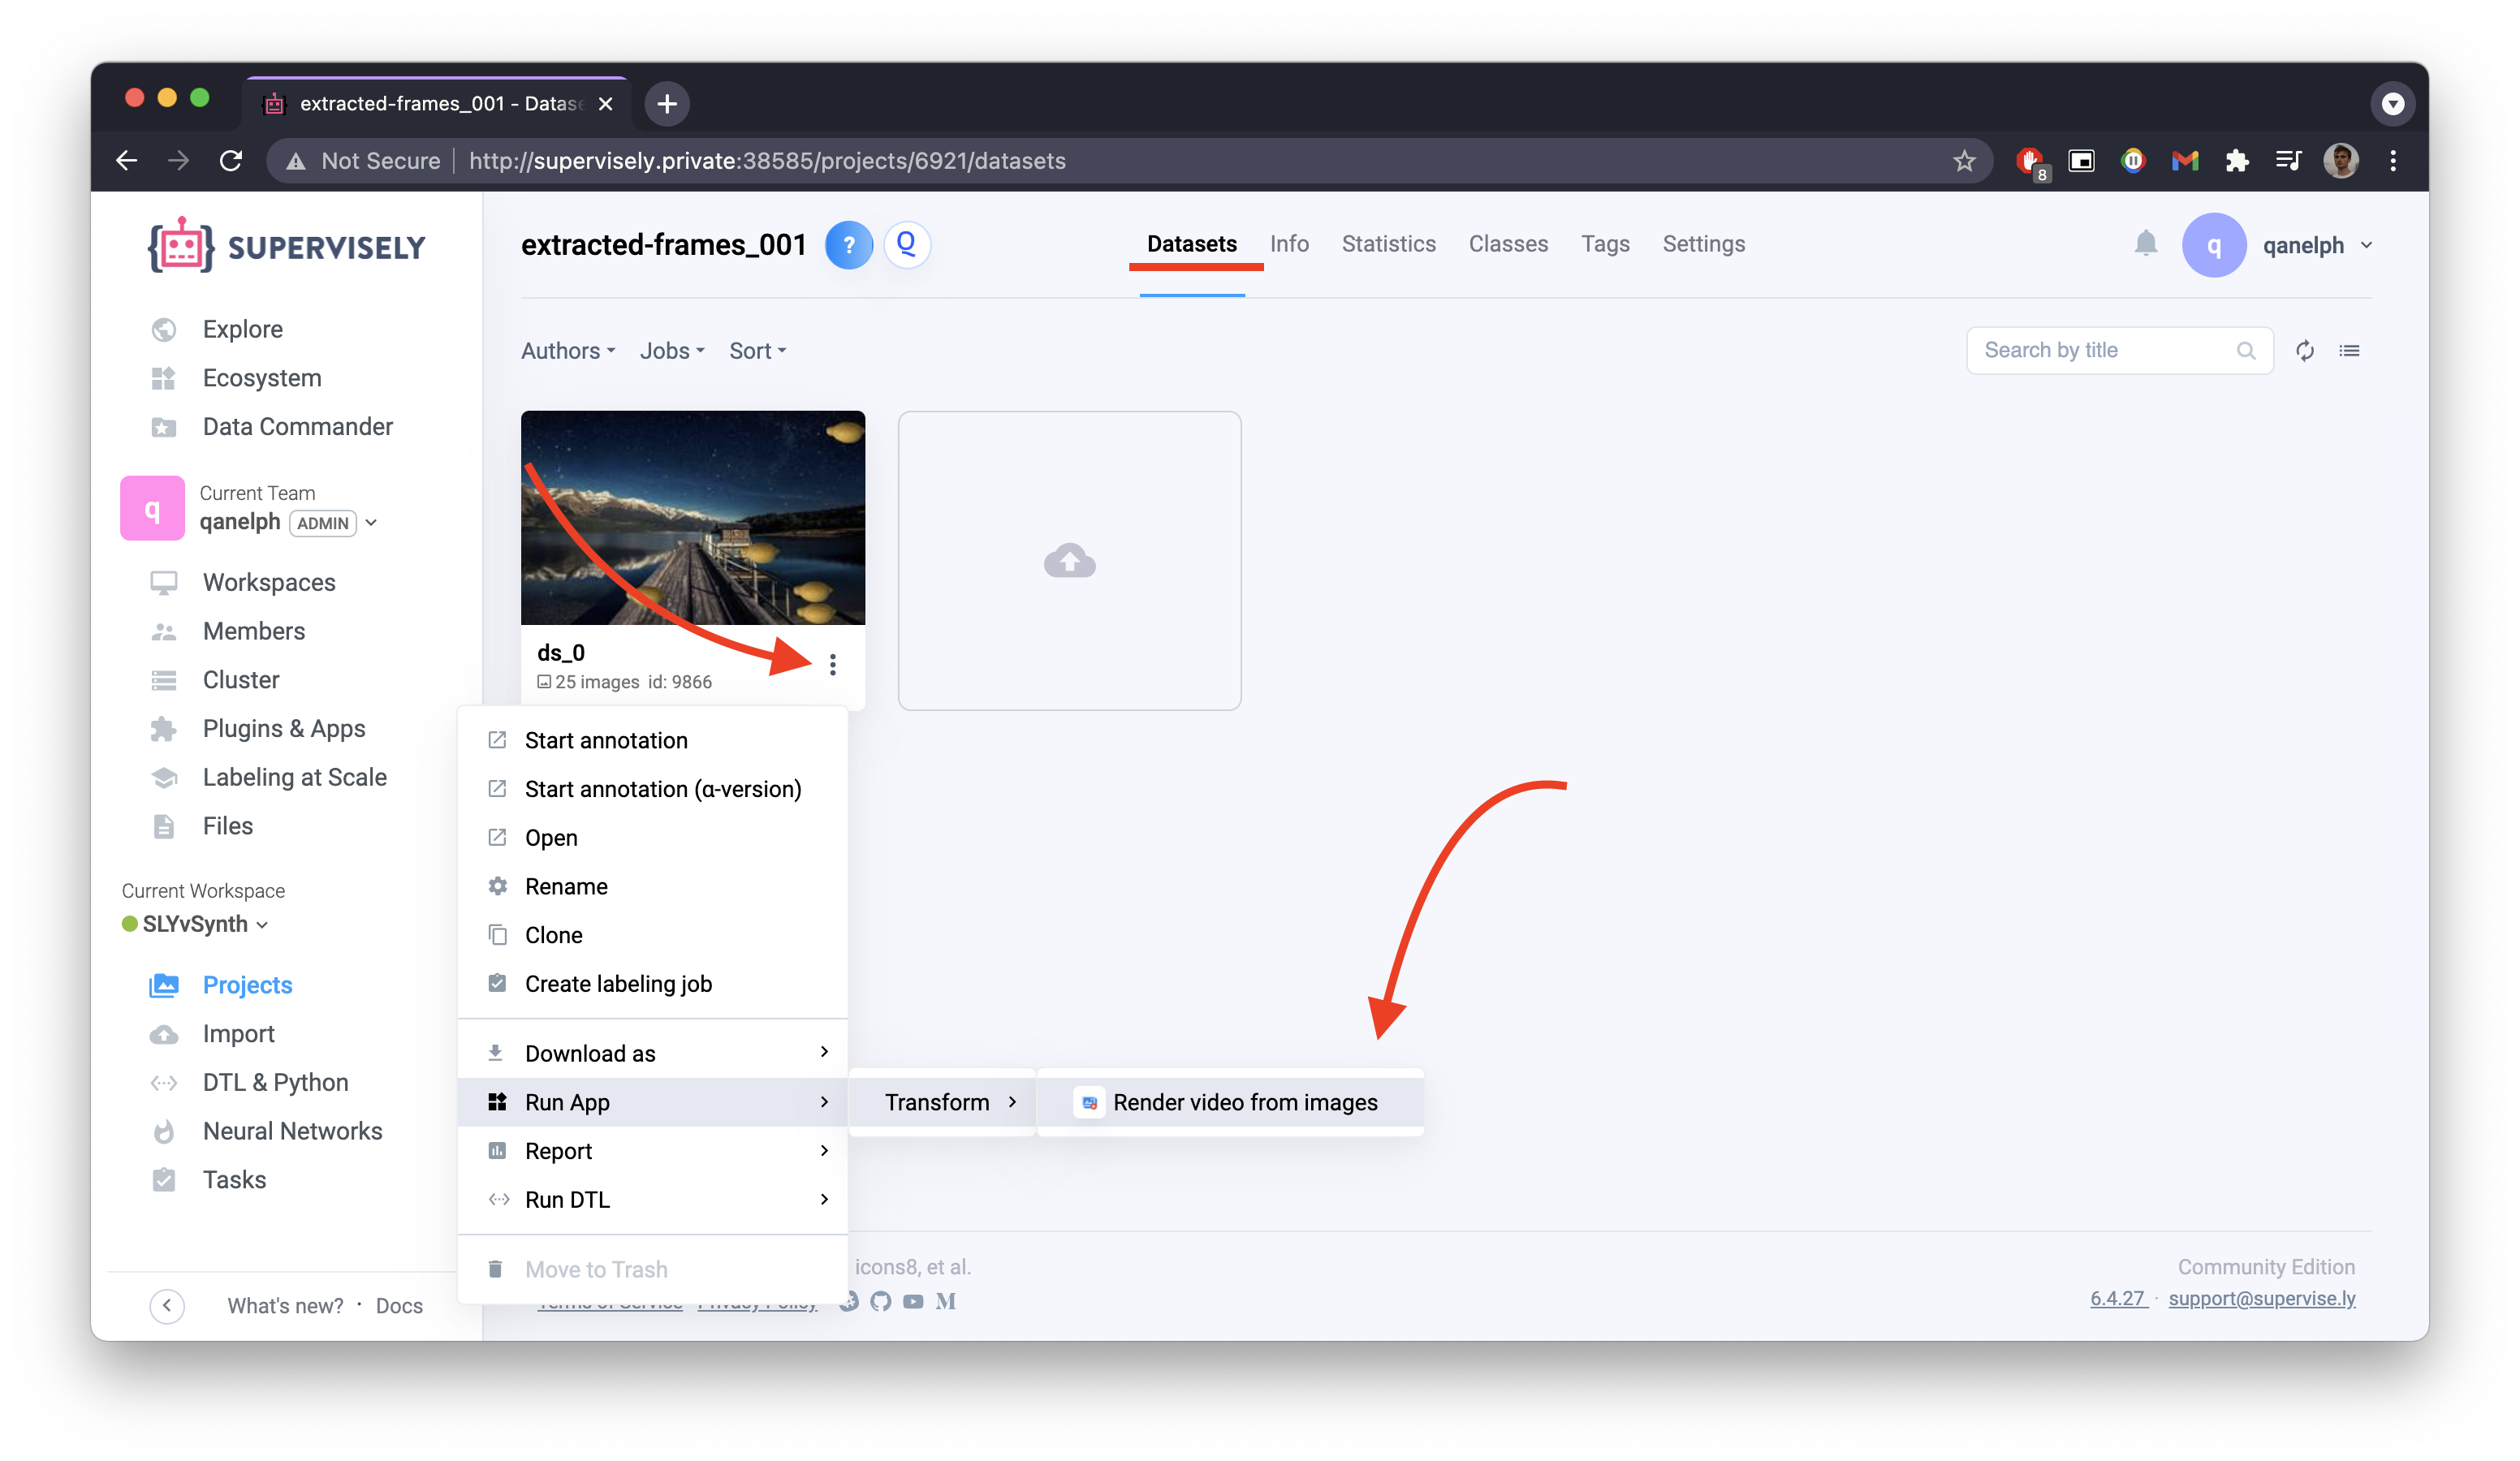The width and height of the screenshot is (2520, 1461).
Task: Click the ds_0 three-dot options icon
Action: (832, 665)
